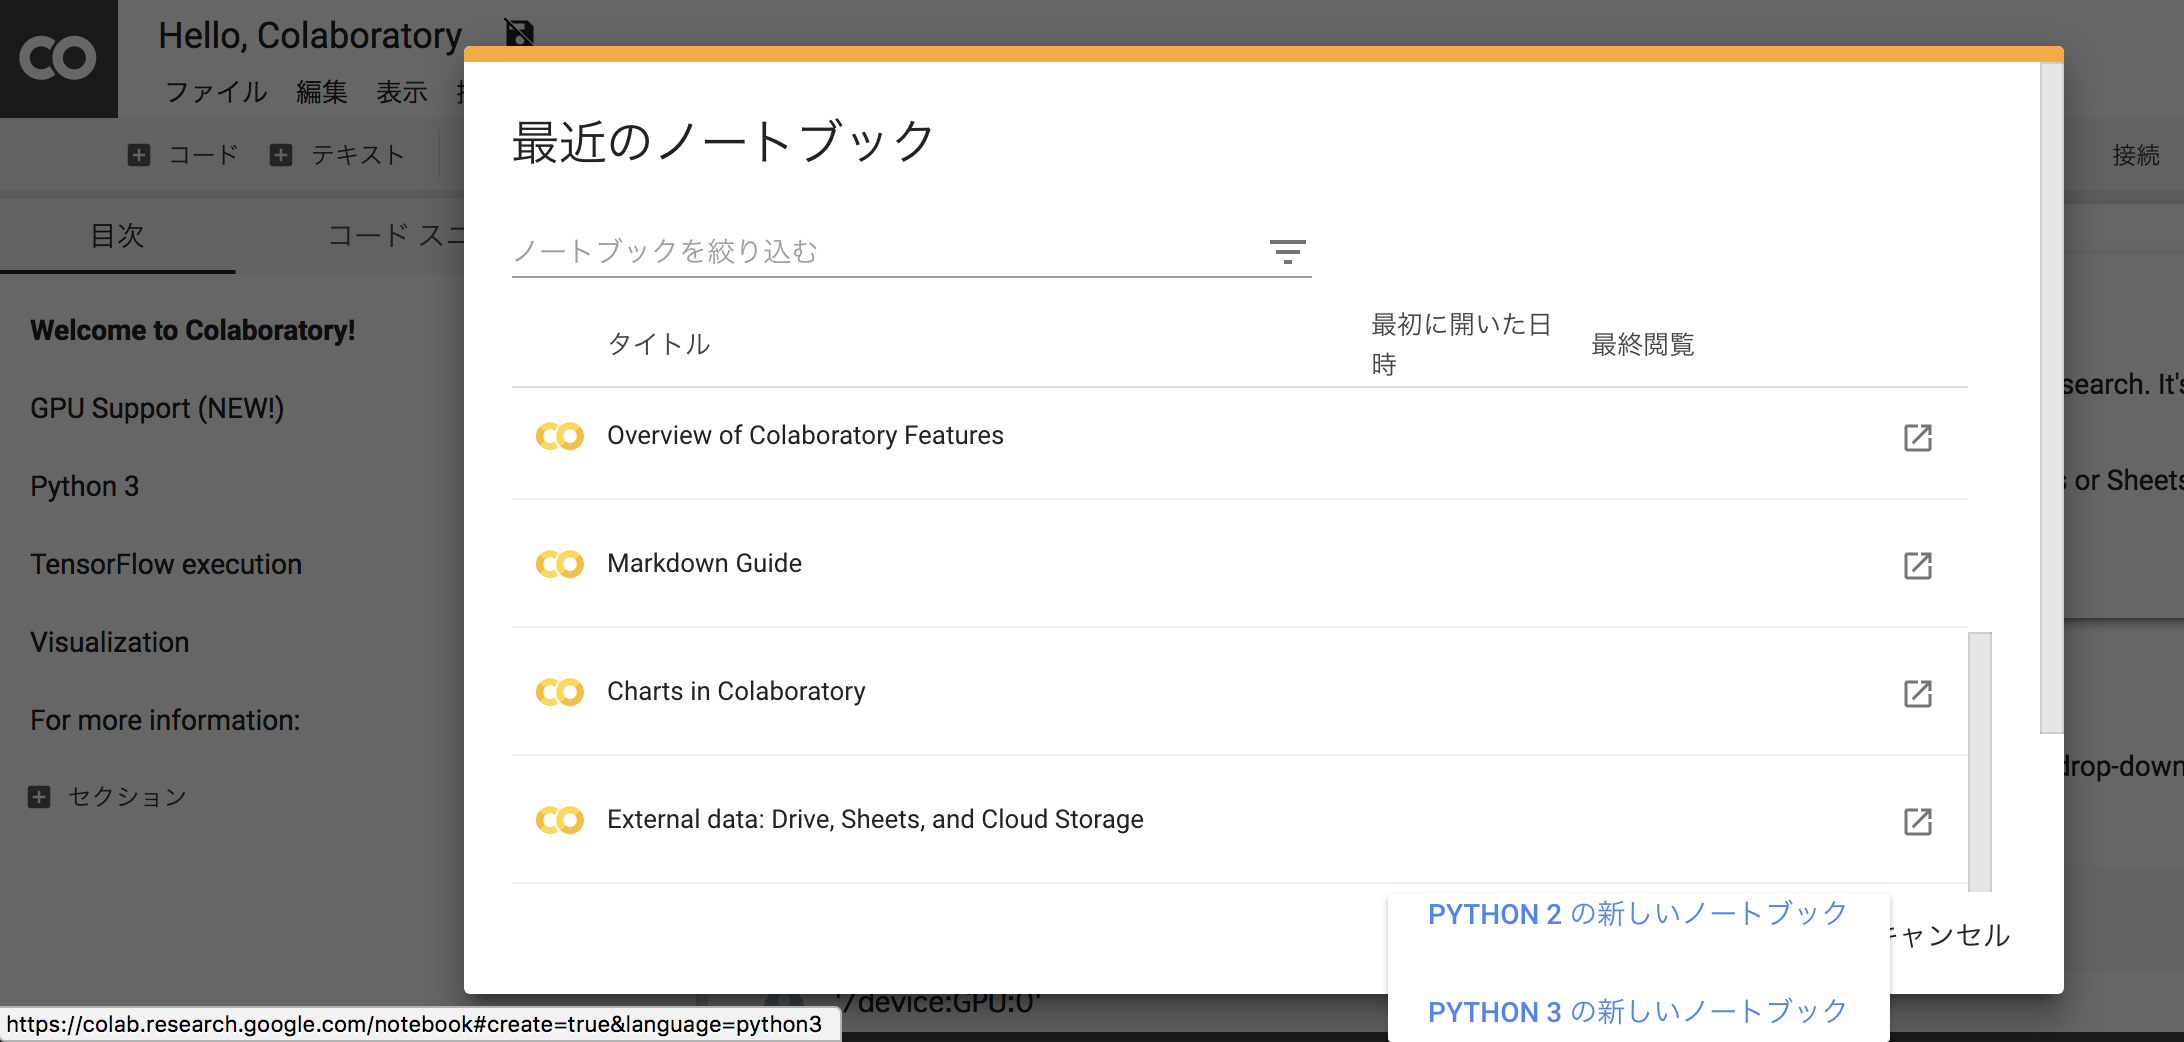Viewport: 2184px width, 1042px height.
Task: Go to For more information: section
Action: tap(165, 721)
